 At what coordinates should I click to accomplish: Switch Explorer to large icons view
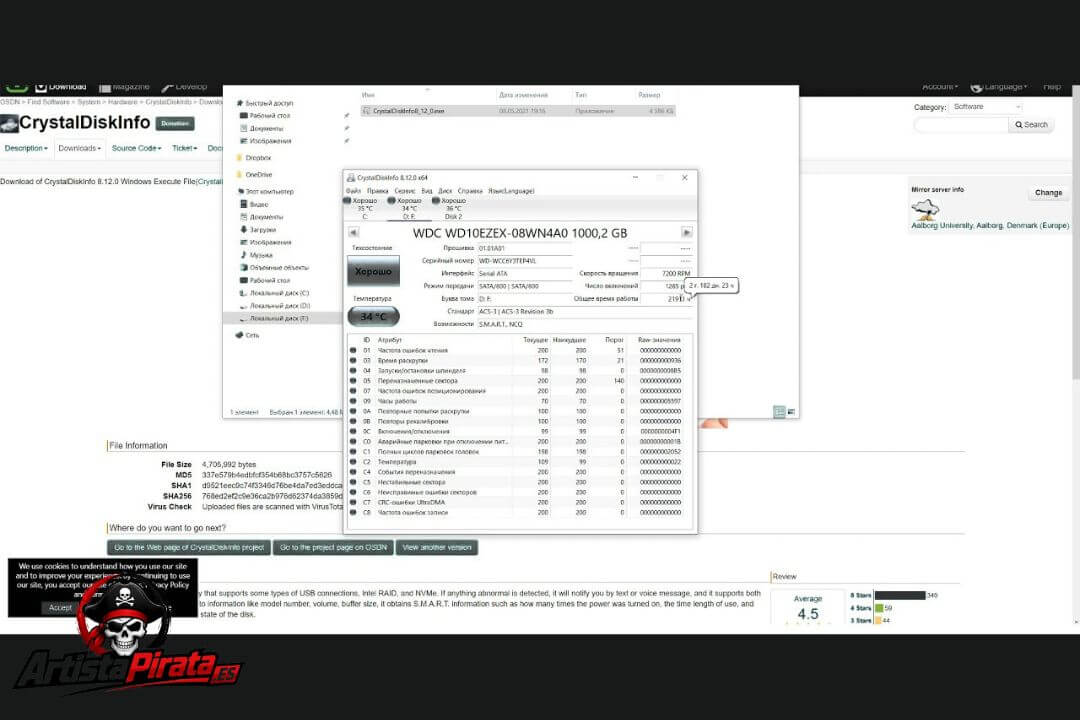pos(791,411)
